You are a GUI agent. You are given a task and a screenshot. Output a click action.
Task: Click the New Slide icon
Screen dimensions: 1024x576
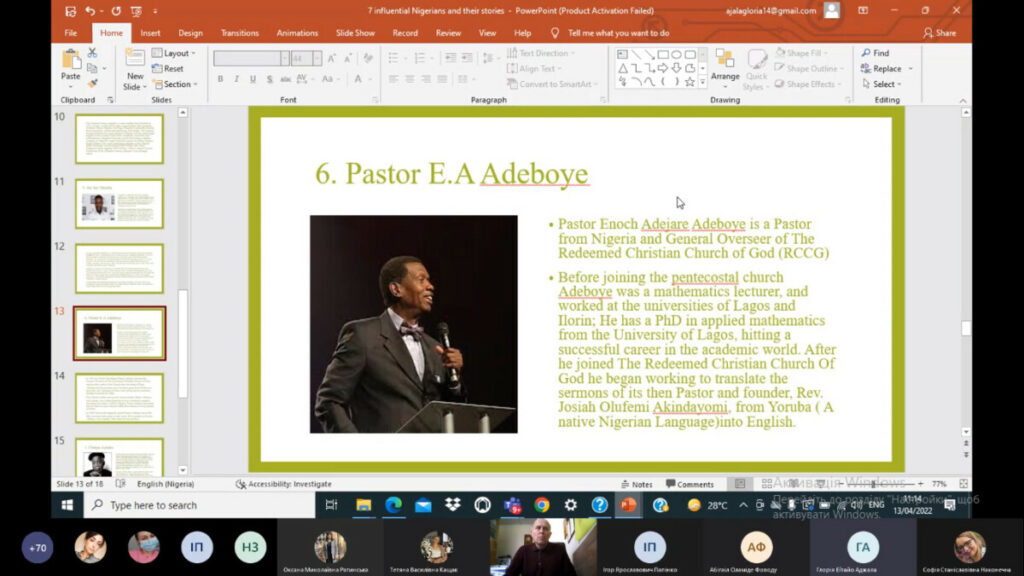(135, 62)
